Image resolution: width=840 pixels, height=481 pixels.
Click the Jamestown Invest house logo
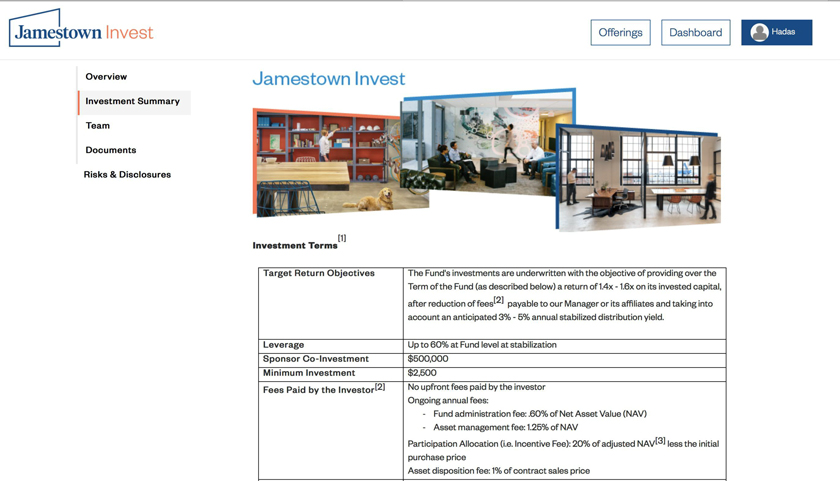[x=81, y=31]
